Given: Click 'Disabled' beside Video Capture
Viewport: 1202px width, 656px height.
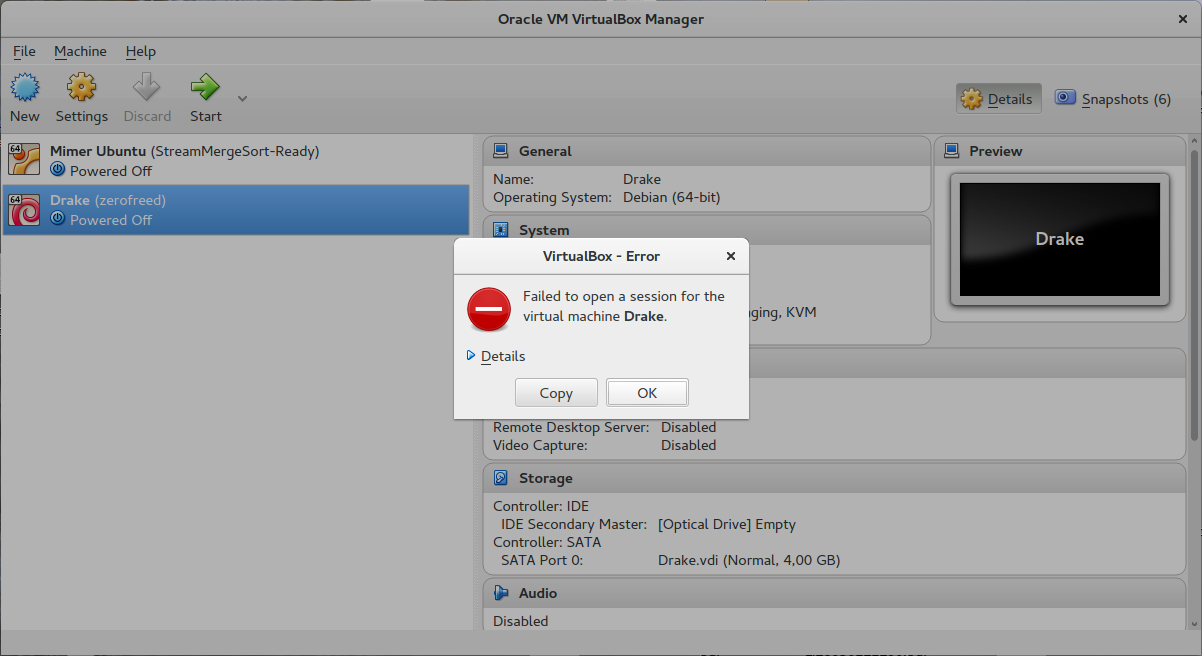Looking at the screenshot, I should (689, 445).
